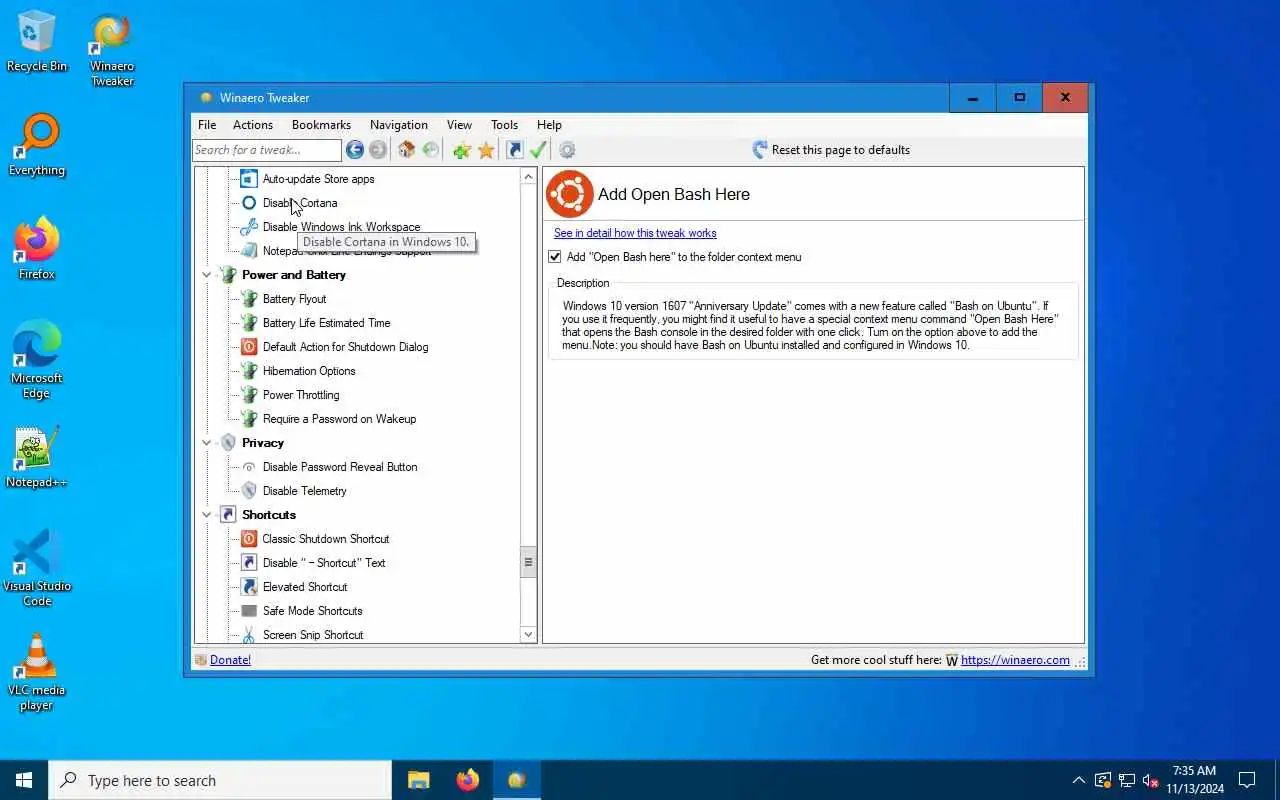Collapse the Power and Battery group
This screenshot has height=800, width=1280.
coord(207,275)
